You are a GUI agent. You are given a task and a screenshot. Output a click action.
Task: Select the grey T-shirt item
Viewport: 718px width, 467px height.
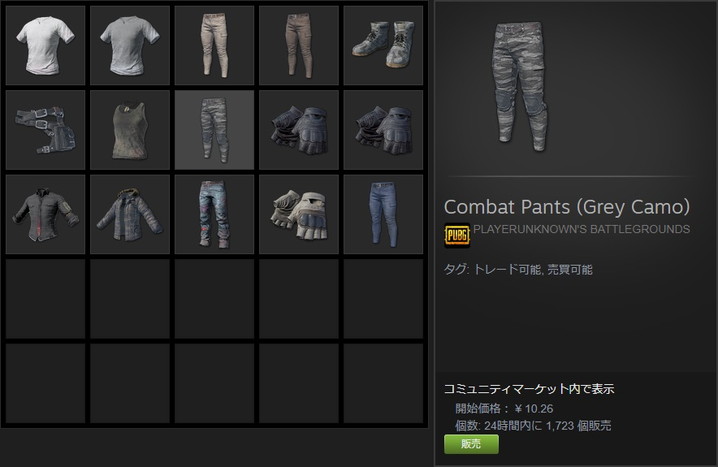[130, 45]
